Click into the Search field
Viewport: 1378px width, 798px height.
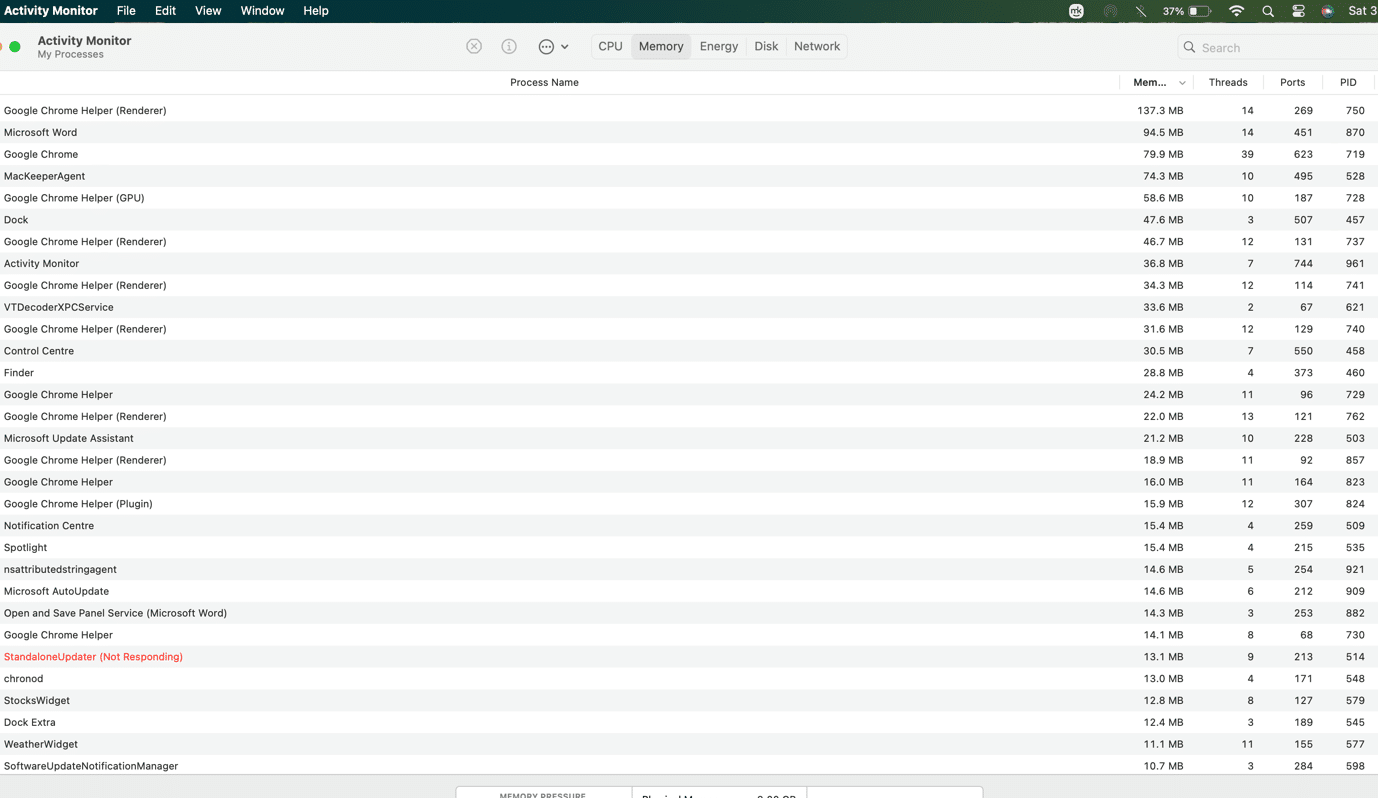[1280, 48]
